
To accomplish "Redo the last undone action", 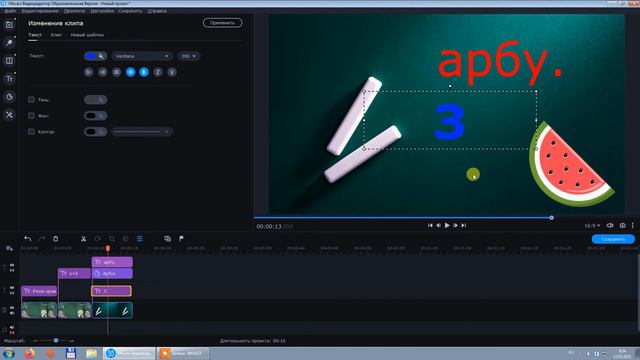I will pyautogui.click(x=42, y=239).
